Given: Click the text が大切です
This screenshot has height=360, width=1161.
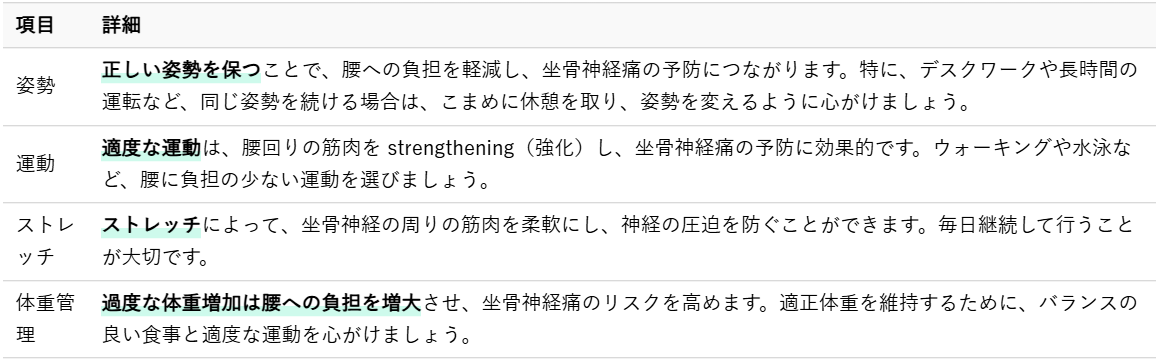Looking at the screenshot, I should (x=151, y=256).
